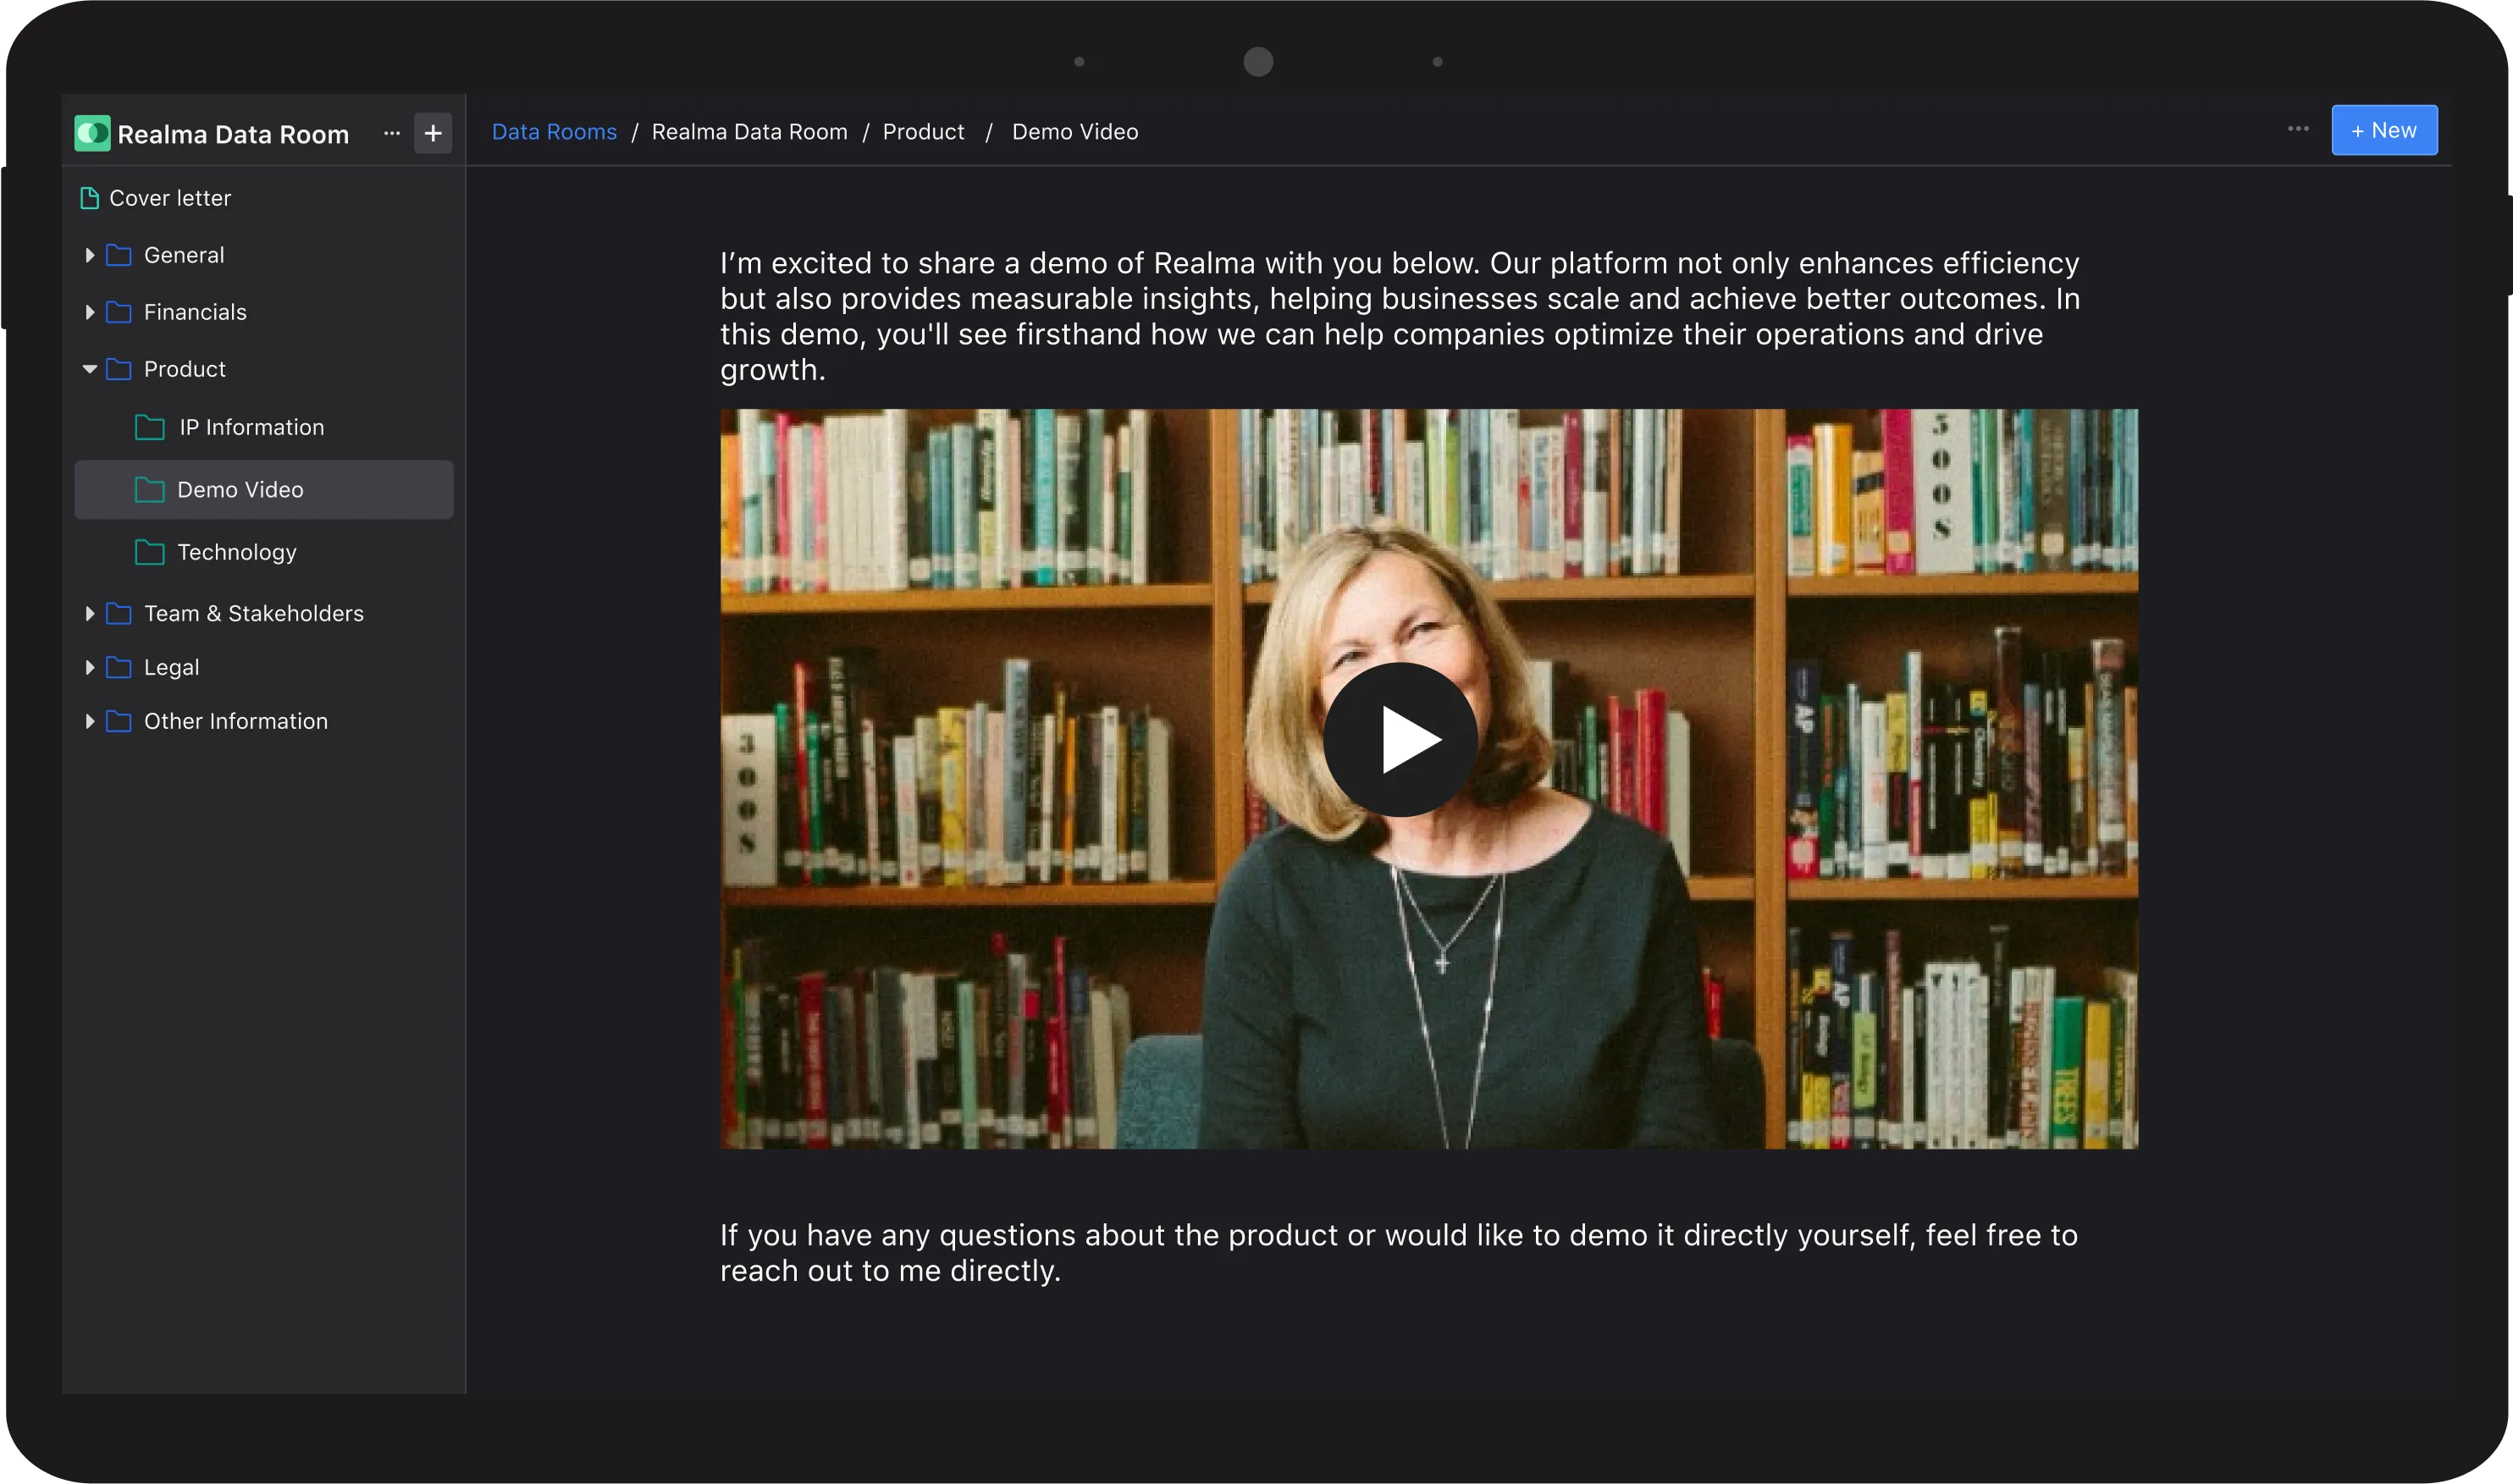Open the sidebar three-dot options menu
The width and height of the screenshot is (2513, 1484).
(x=392, y=133)
